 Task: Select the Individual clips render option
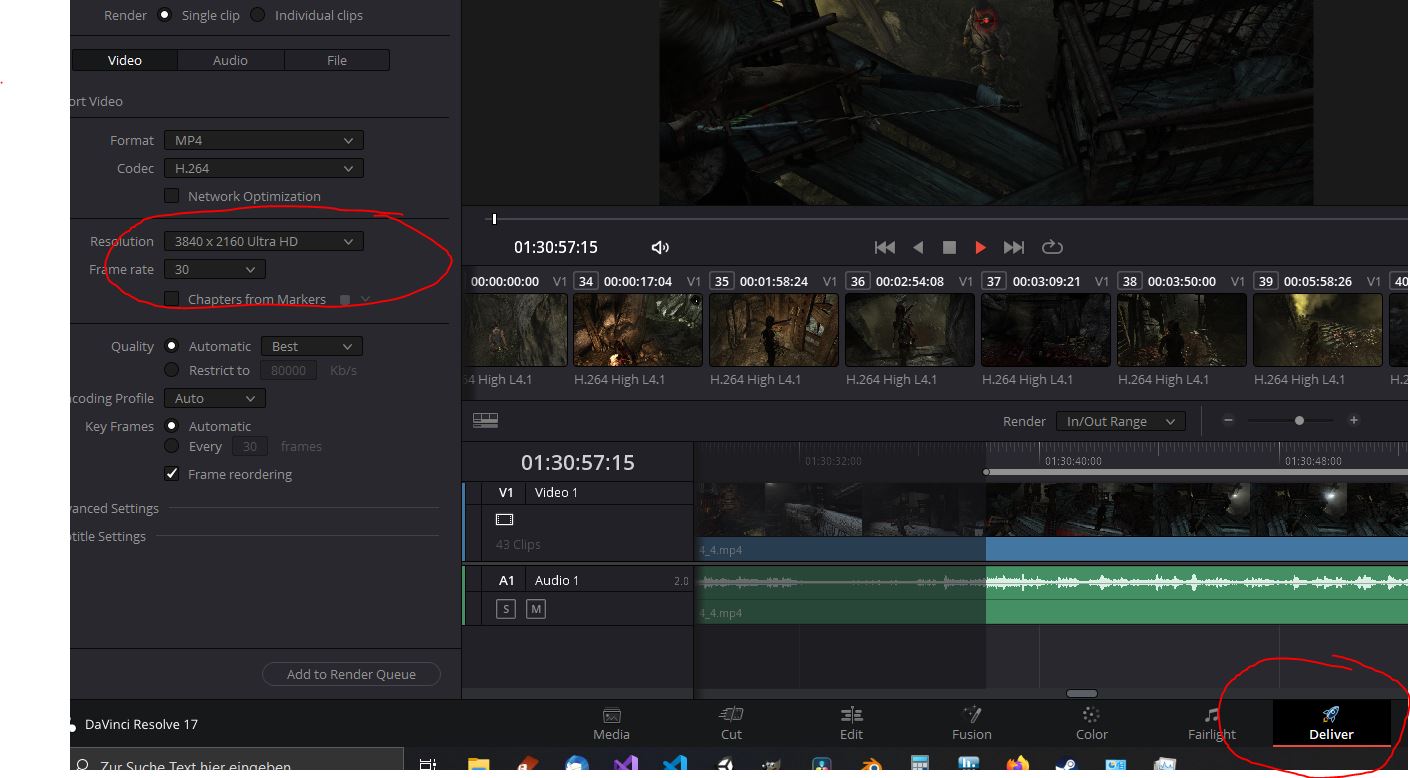coord(258,15)
